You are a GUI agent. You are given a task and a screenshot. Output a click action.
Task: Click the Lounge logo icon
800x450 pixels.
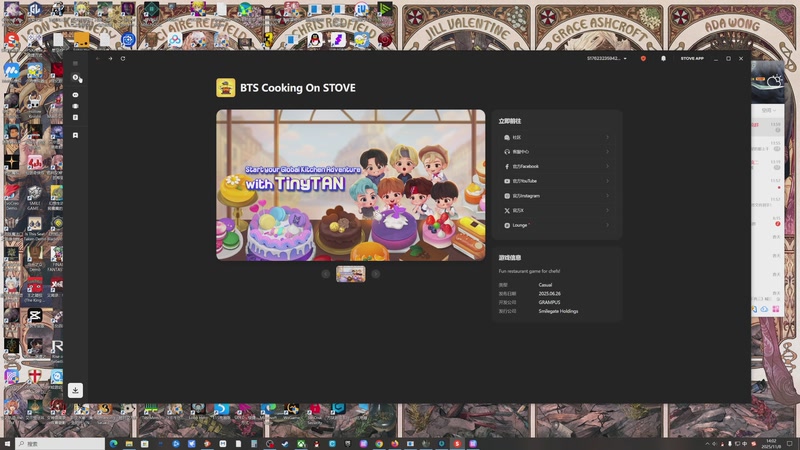(507, 225)
